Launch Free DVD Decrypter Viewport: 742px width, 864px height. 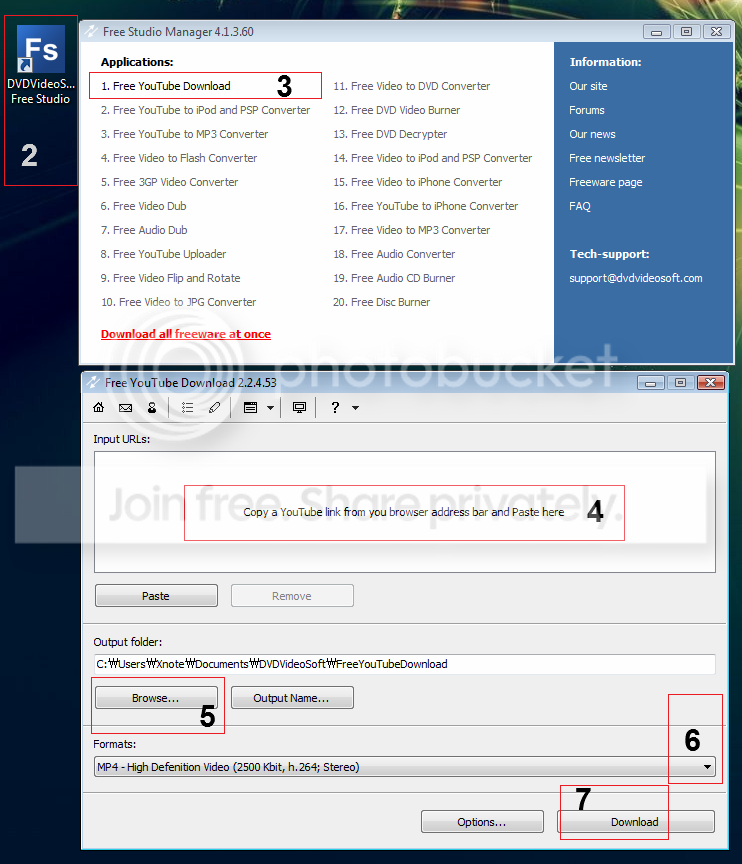pos(390,134)
